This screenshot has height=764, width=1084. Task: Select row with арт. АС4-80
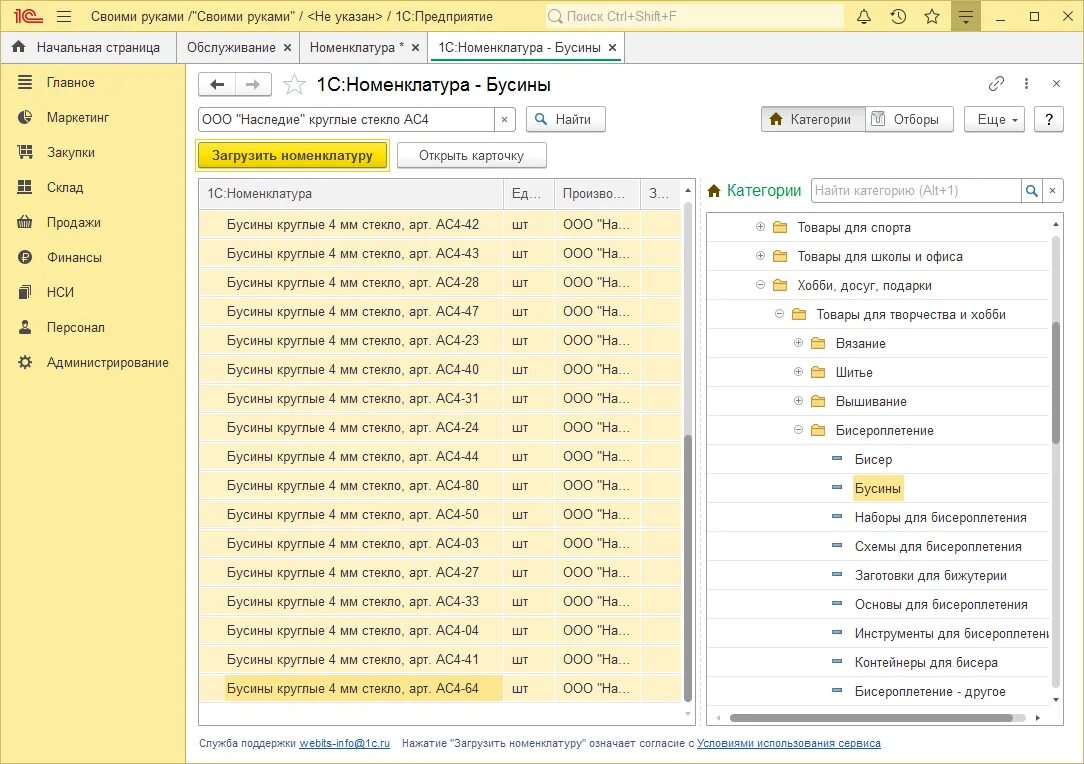pyautogui.click(x=440, y=485)
